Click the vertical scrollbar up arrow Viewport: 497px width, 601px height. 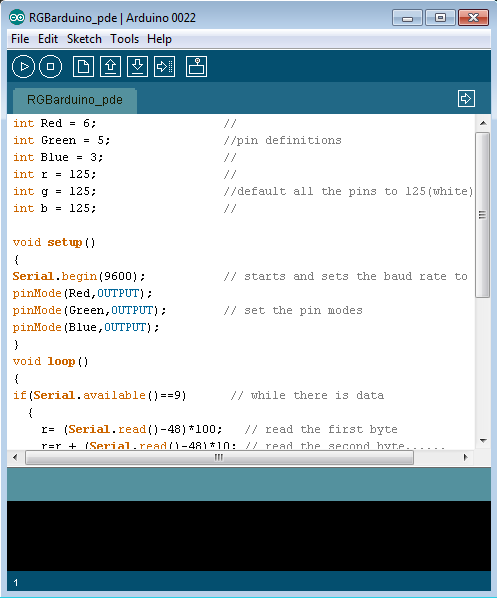pos(483,123)
